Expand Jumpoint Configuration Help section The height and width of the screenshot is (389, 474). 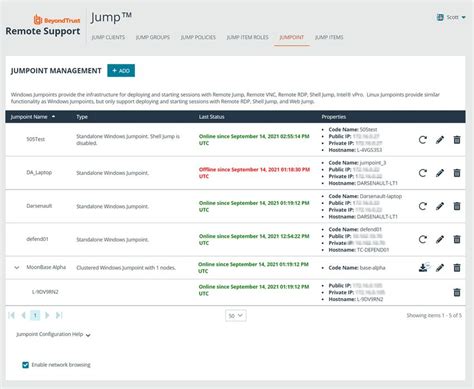pos(53,334)
